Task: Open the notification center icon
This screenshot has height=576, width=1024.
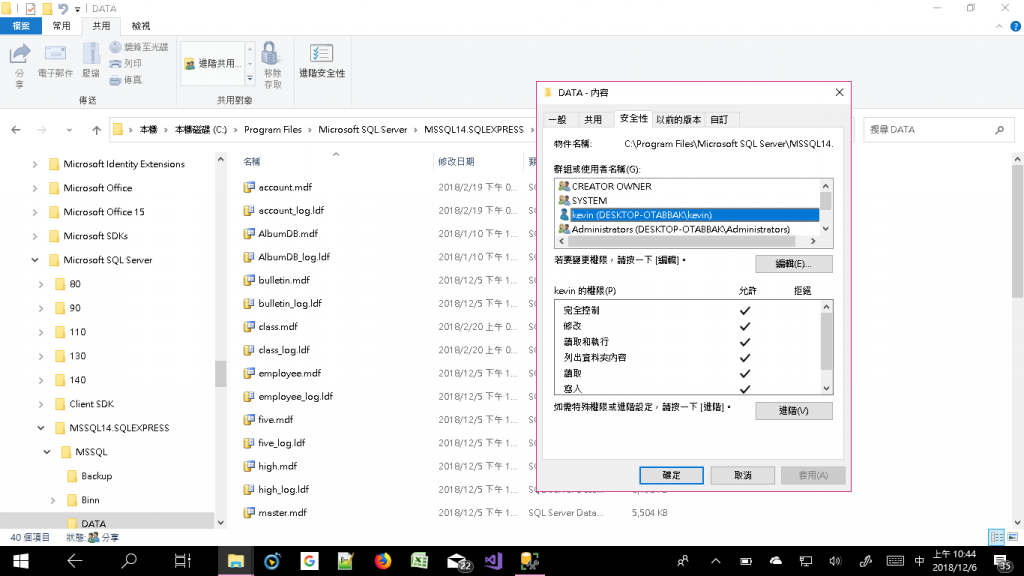Action: [x=1002, y=561]
